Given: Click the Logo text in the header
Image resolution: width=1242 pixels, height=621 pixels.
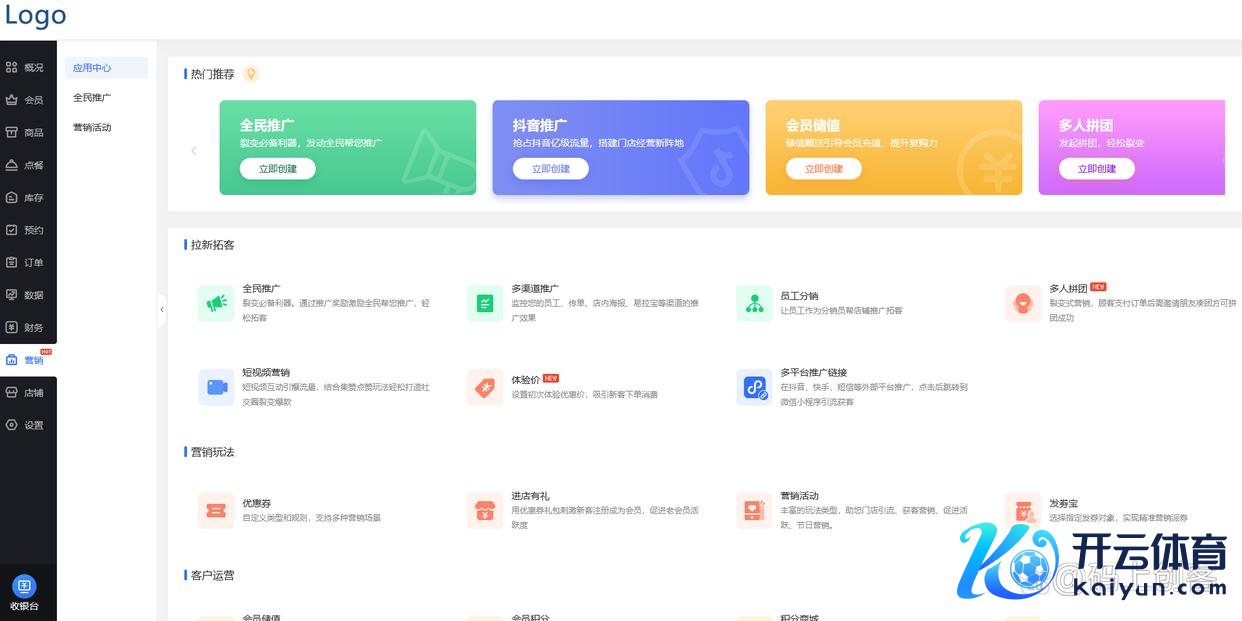Looking at the screenshot, I should click(x=36, y=16).
